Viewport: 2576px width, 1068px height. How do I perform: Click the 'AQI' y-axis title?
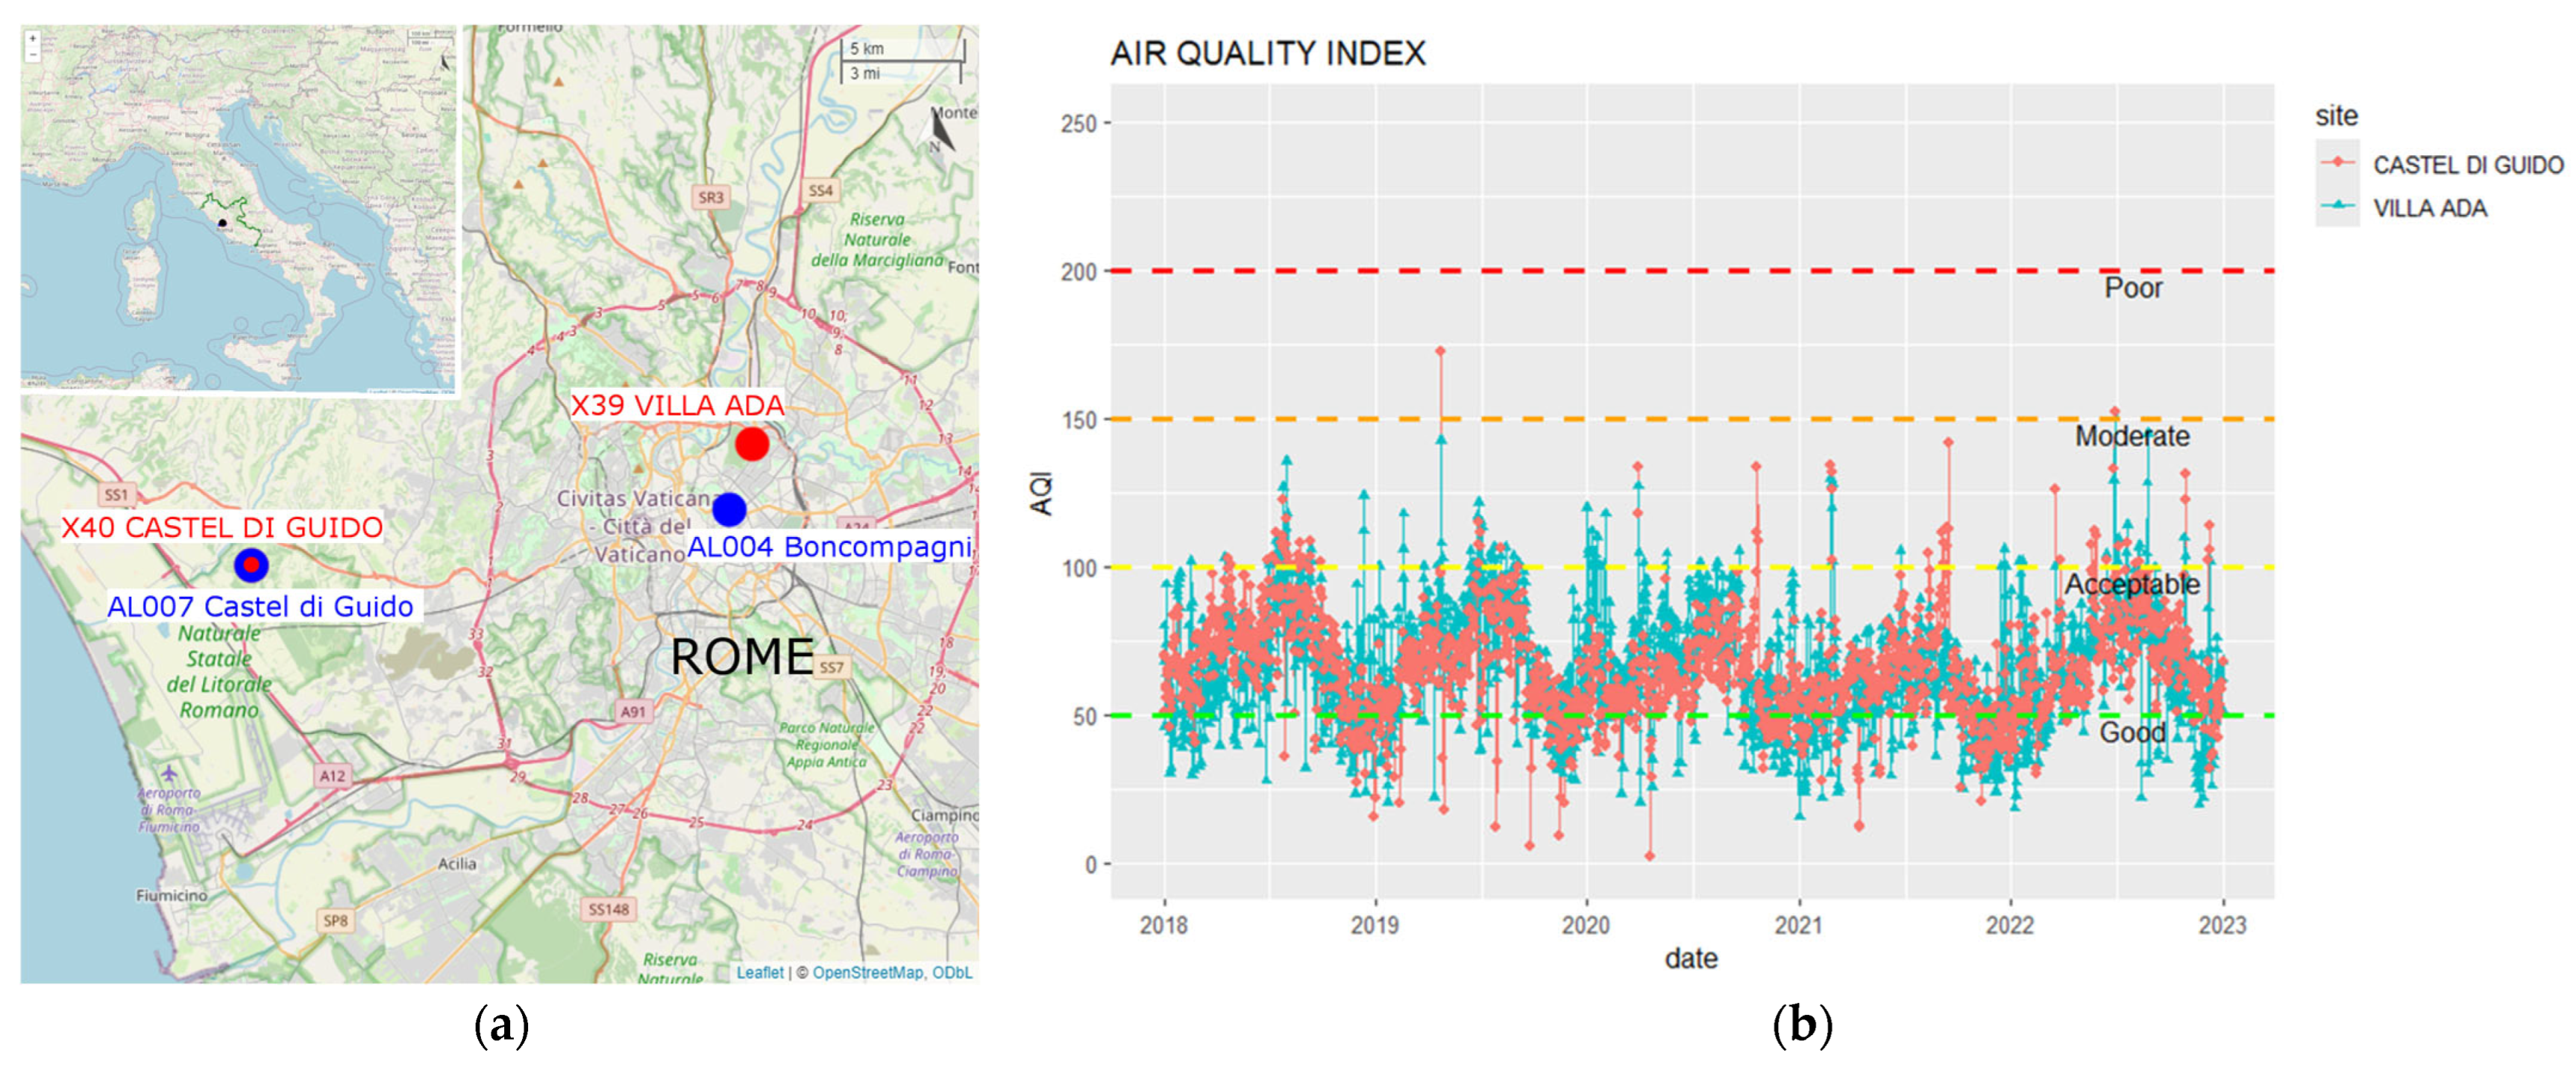pyautogui.click(x=1041, y=493)
